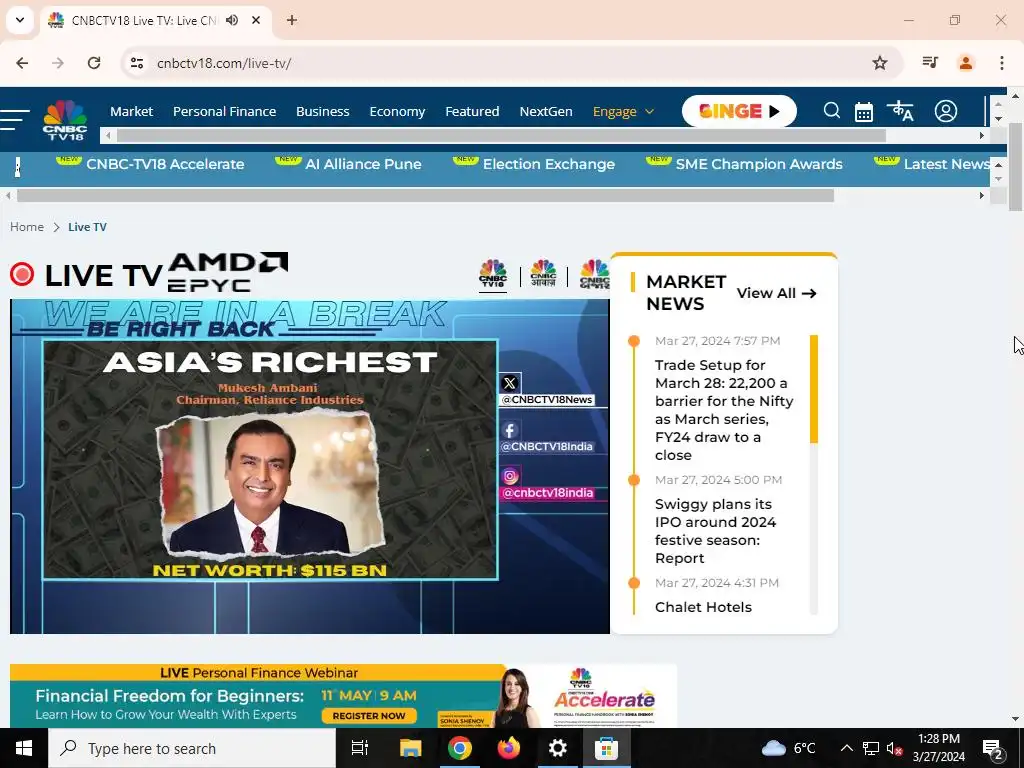Click the taskbar search box
Viewport: 1024px width, 768px height.
pos(192,748)
